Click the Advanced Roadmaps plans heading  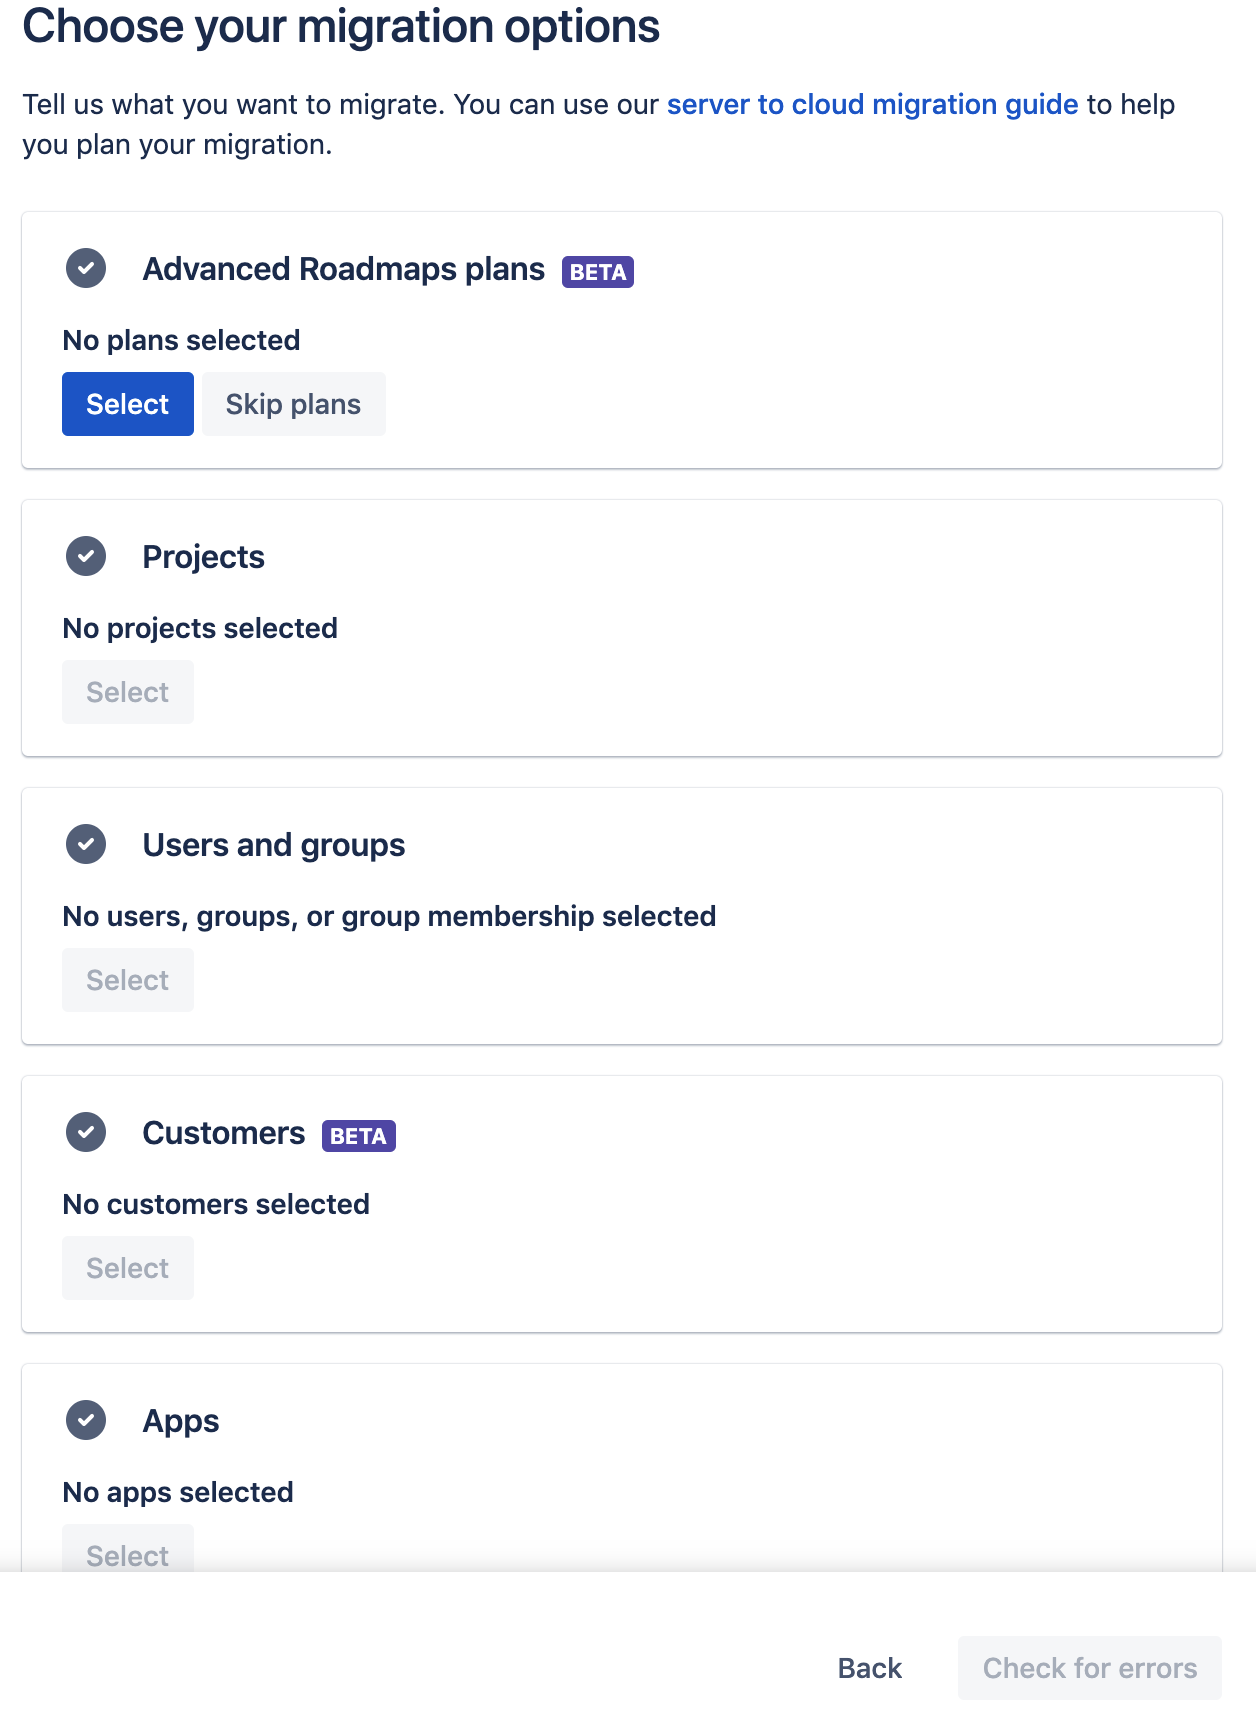coord(344,269)
